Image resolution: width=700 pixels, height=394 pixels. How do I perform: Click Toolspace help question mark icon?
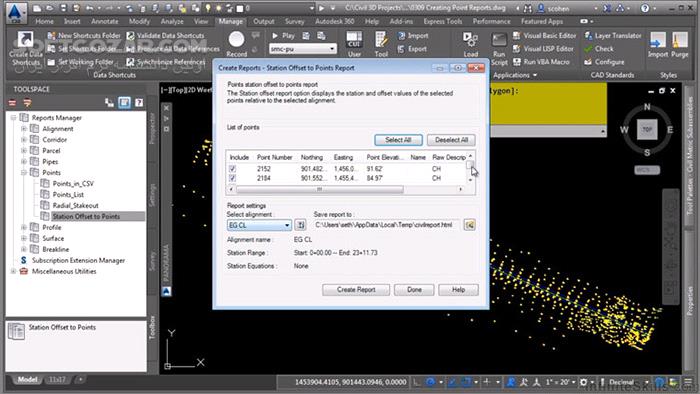[x=139, y=103]
